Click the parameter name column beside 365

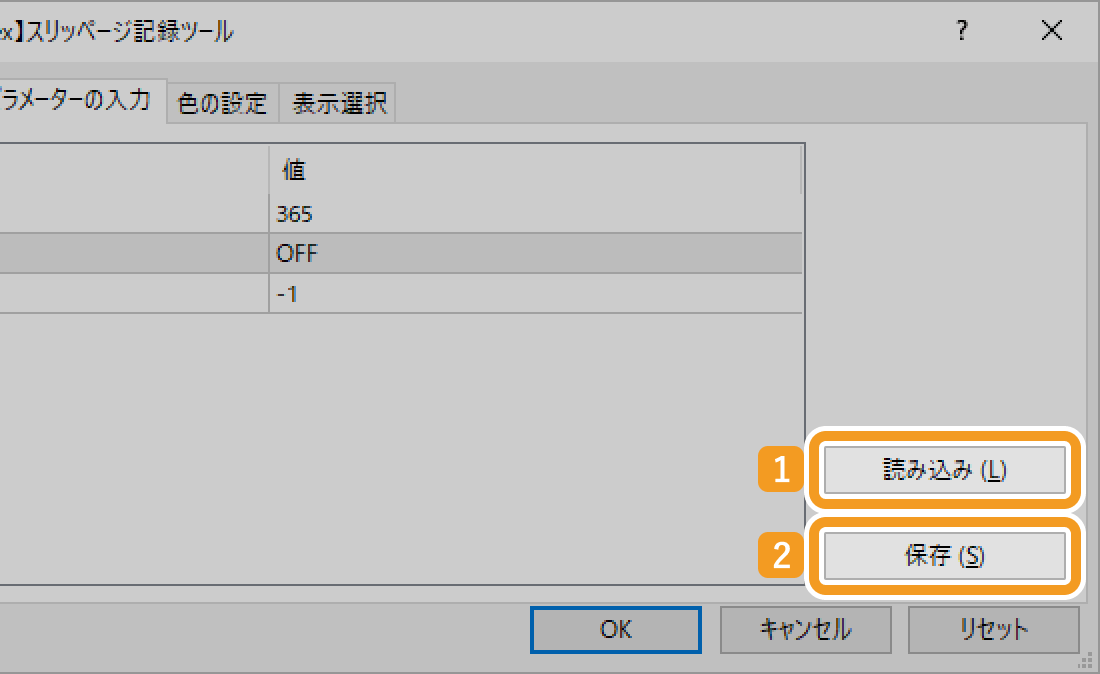tap(130, 213)
